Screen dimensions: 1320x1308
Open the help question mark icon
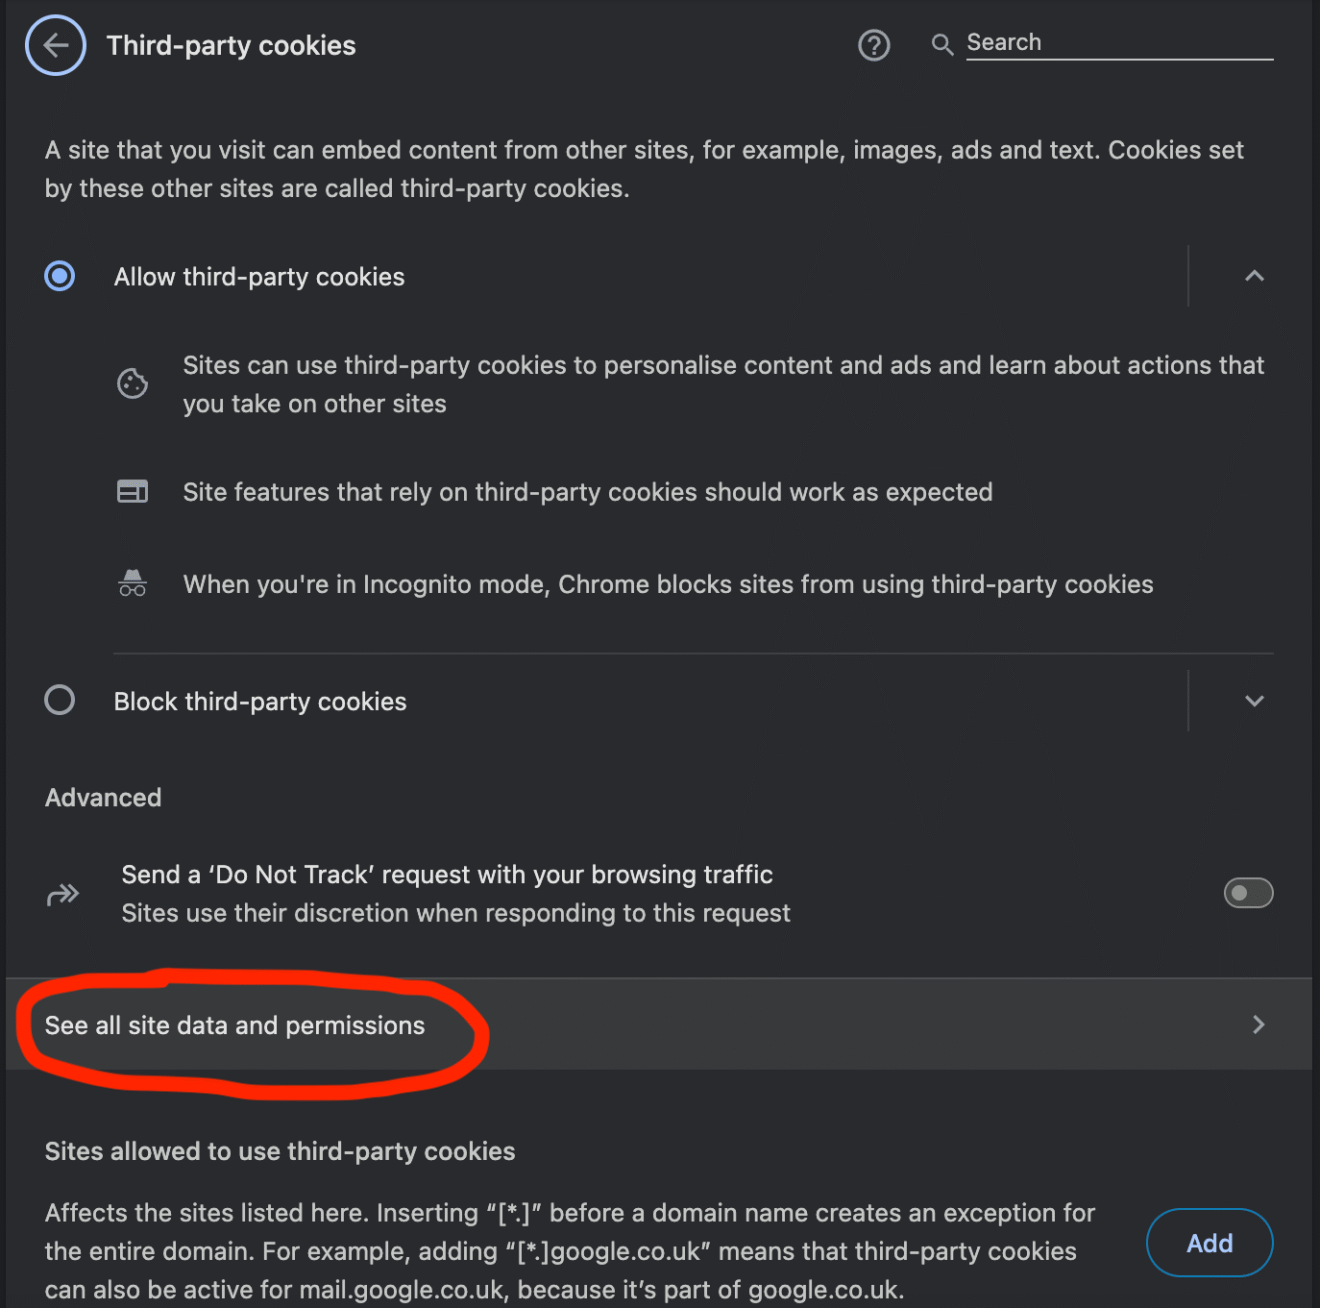[874, 45]
